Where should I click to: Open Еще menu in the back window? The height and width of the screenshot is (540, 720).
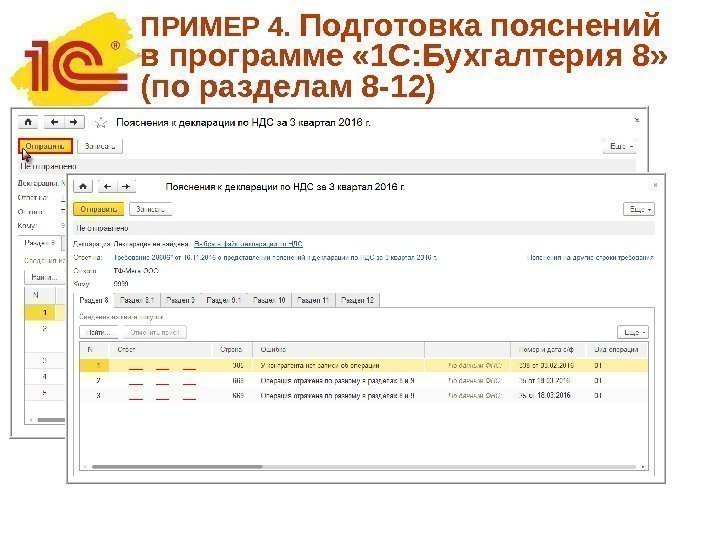pyautogui.click(x=621, y=146)
